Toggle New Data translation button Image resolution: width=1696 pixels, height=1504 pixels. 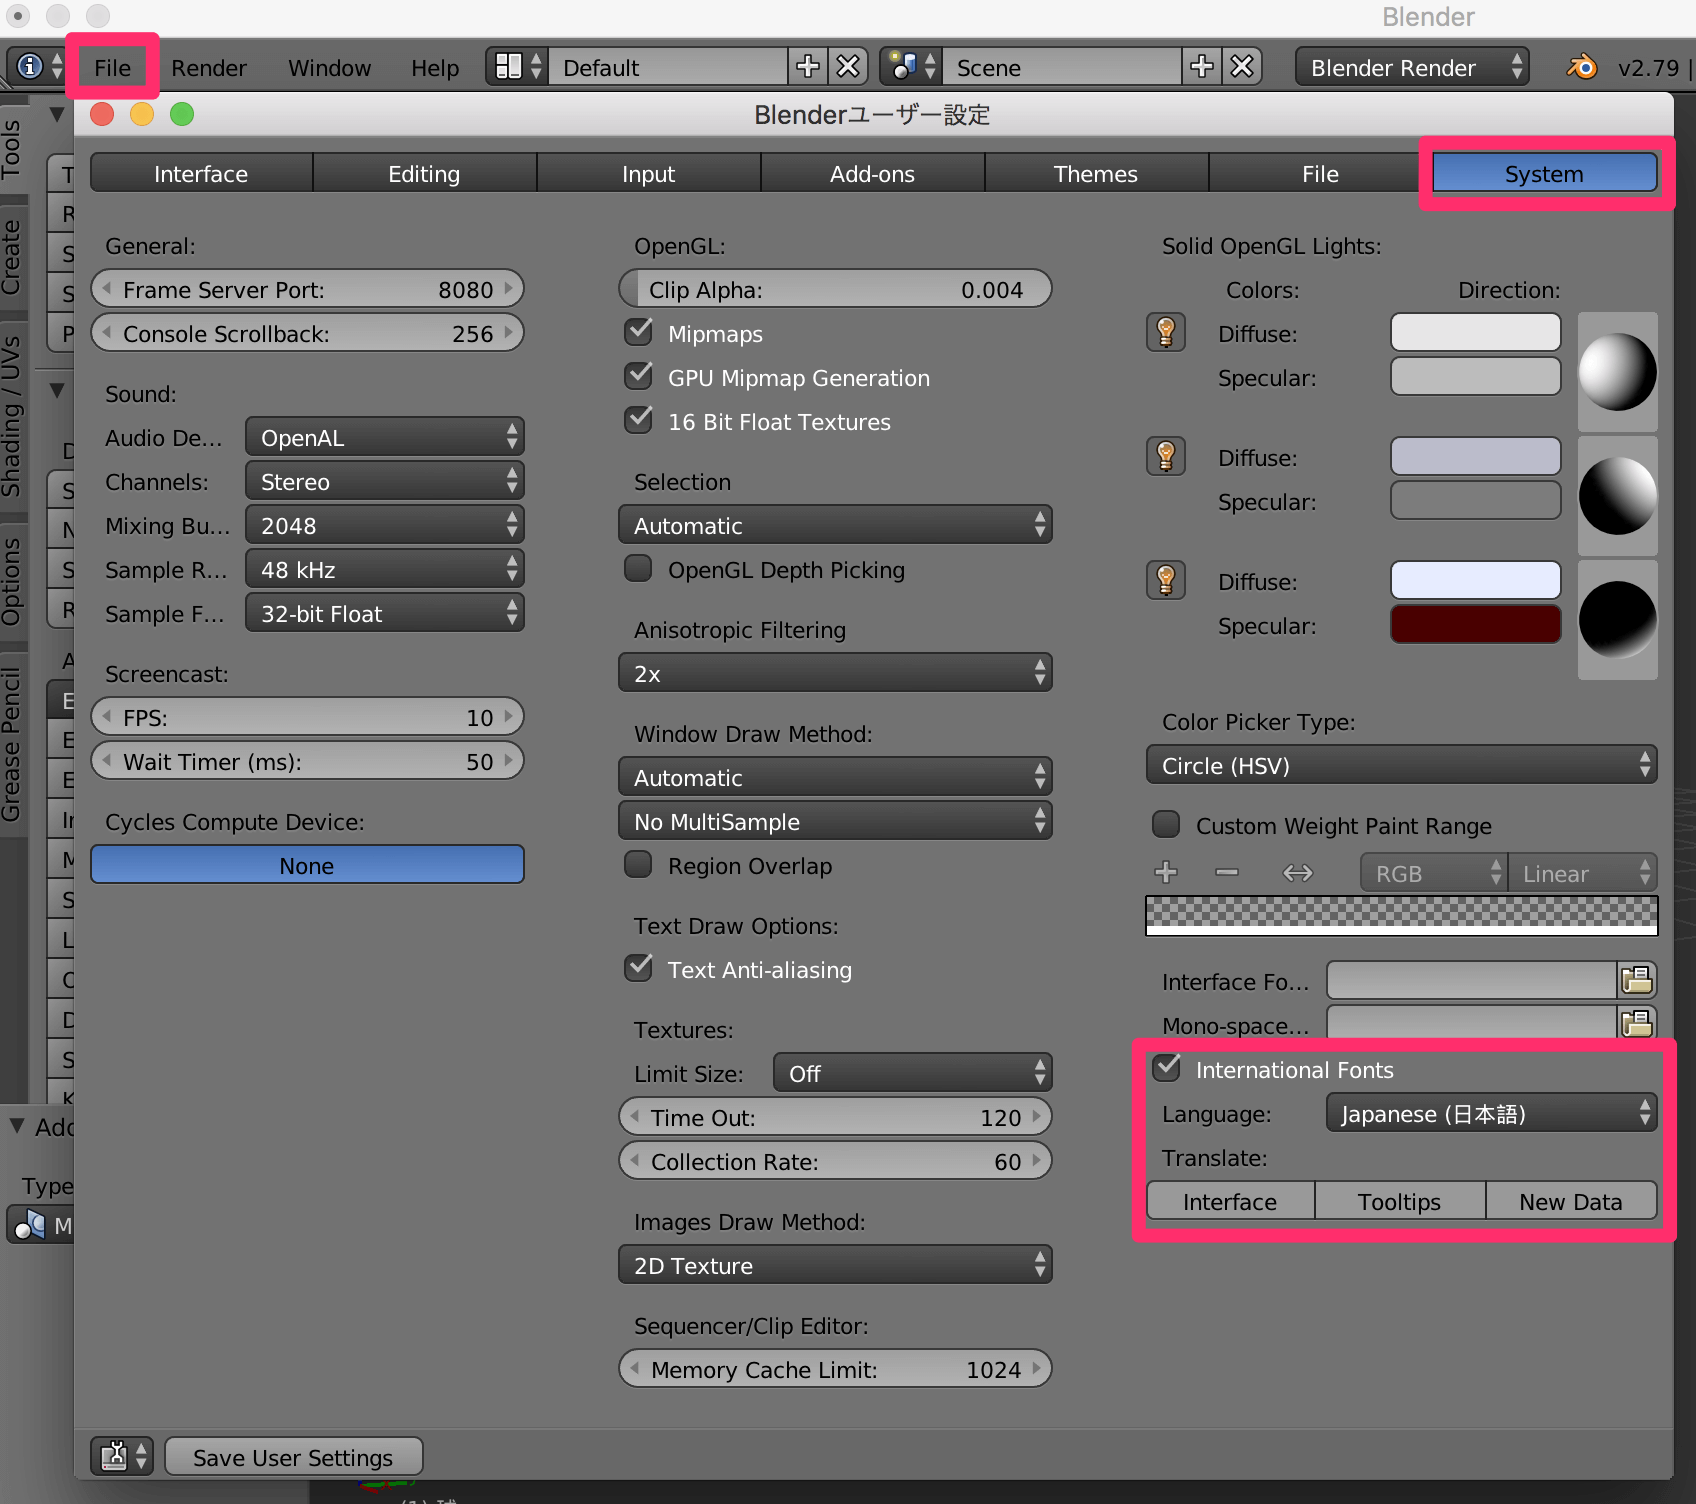pyautogui.click(x=1571, y=1201)
